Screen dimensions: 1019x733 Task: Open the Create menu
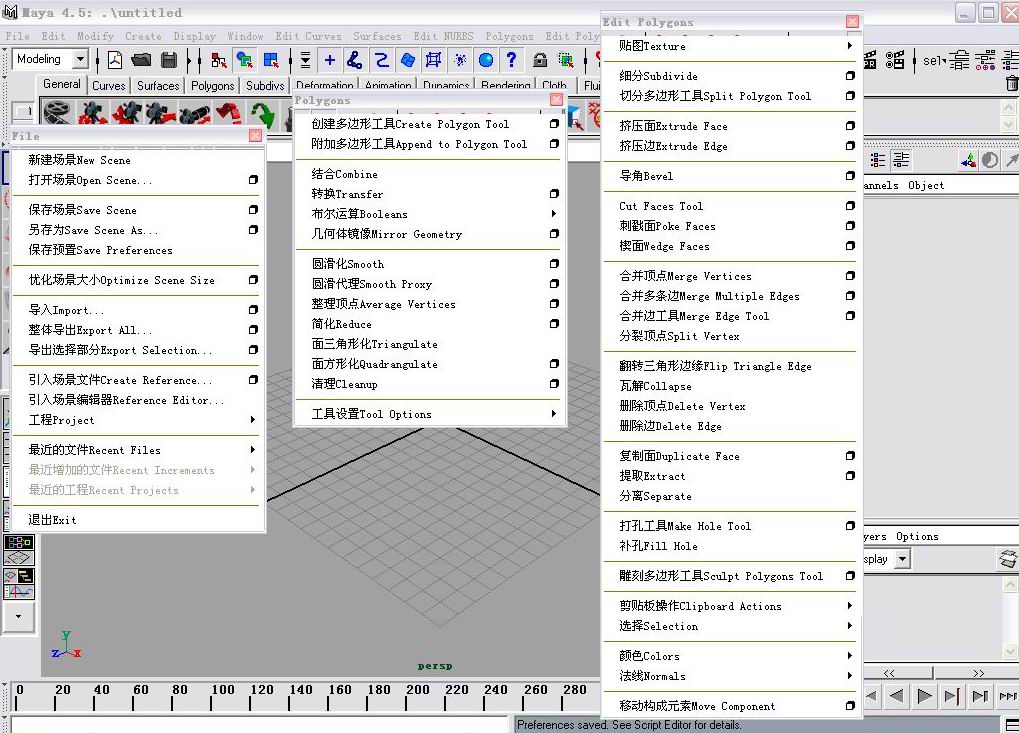pos(143,36)
